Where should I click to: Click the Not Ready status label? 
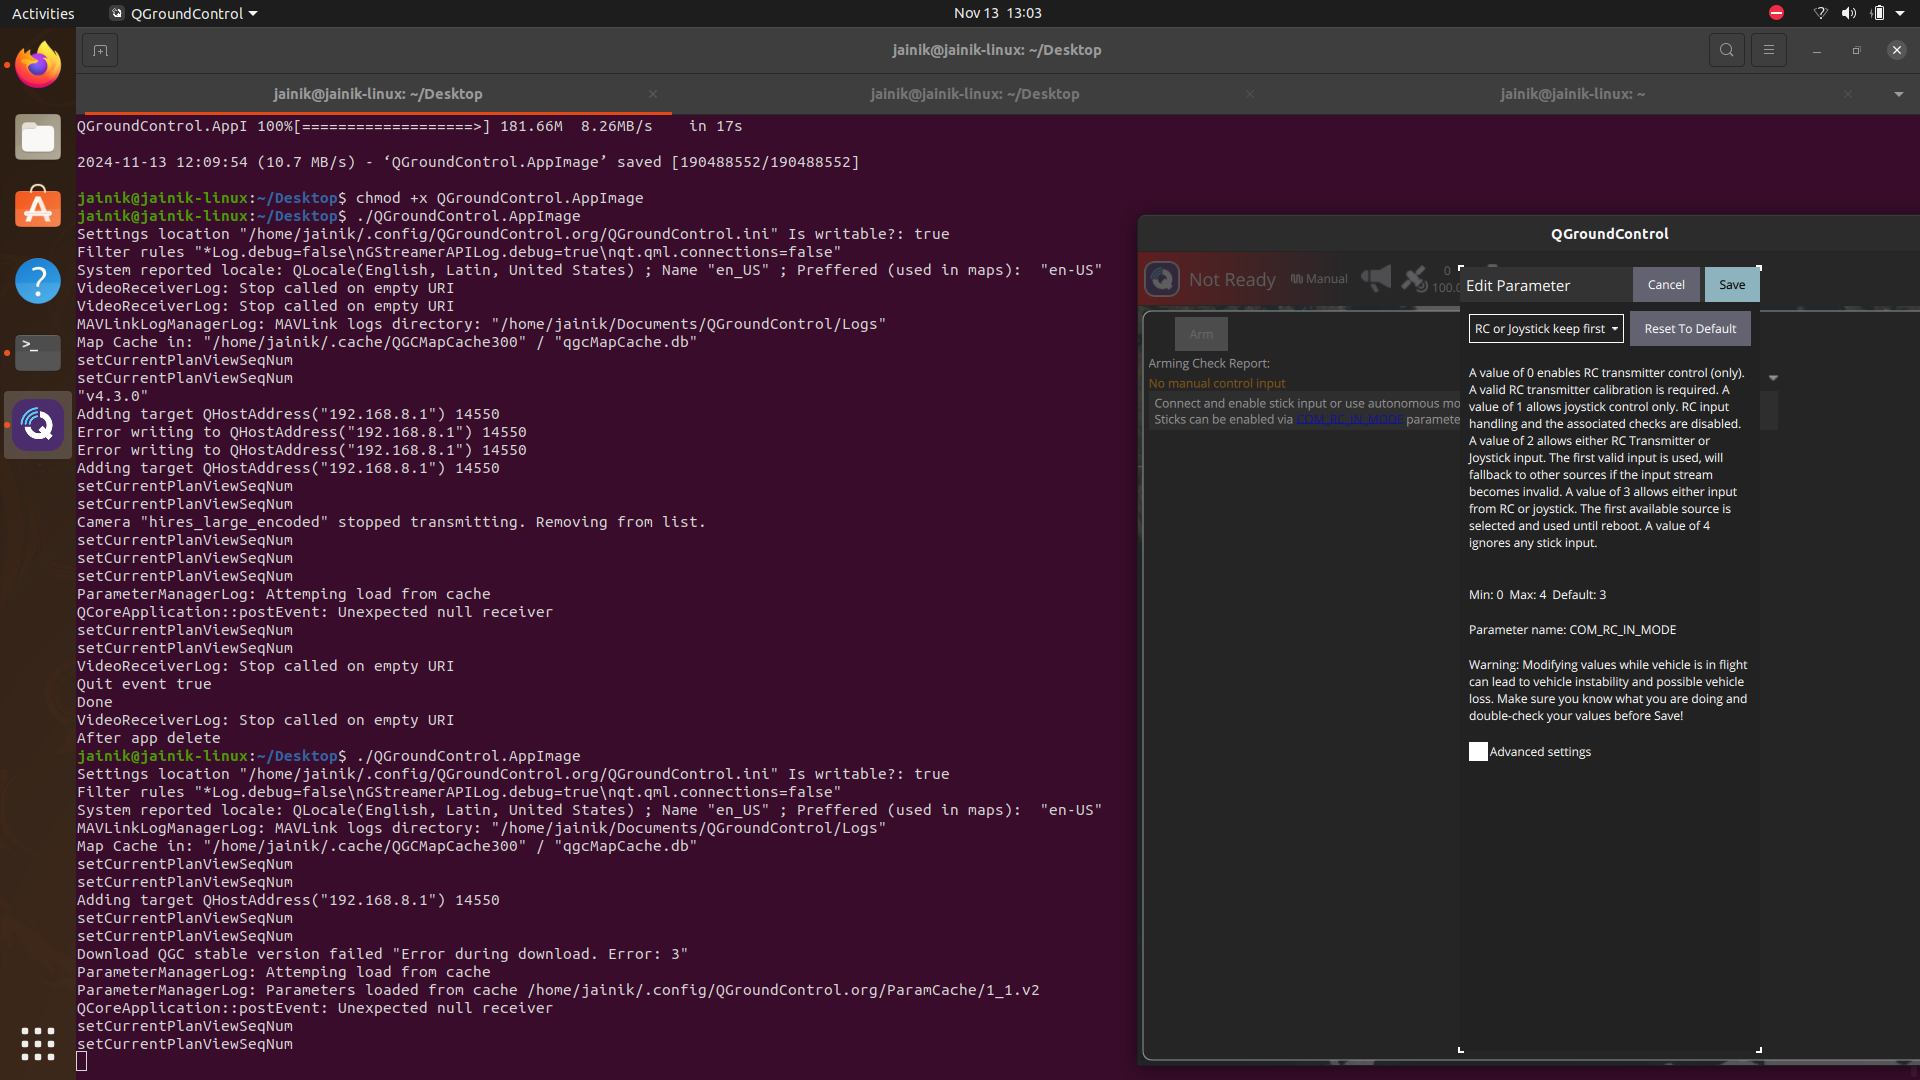(x=1232, y=279)
